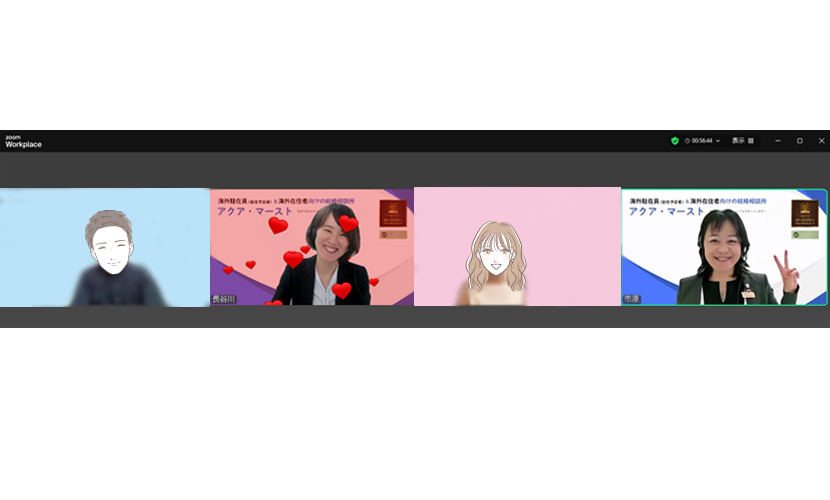The height and width of the screenshot is (500, 830).
Task: Maximize the Zoom meeting window
Action: click(800, 141)
